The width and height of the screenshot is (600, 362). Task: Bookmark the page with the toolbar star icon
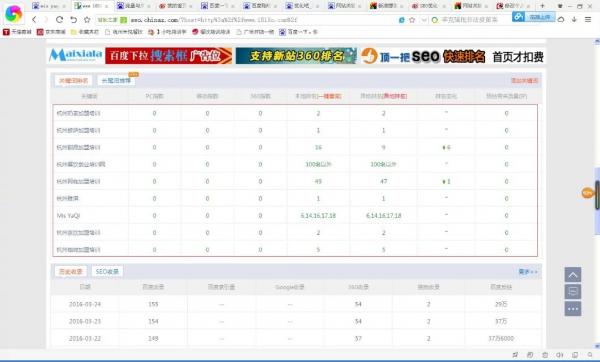tap(87, 20)
